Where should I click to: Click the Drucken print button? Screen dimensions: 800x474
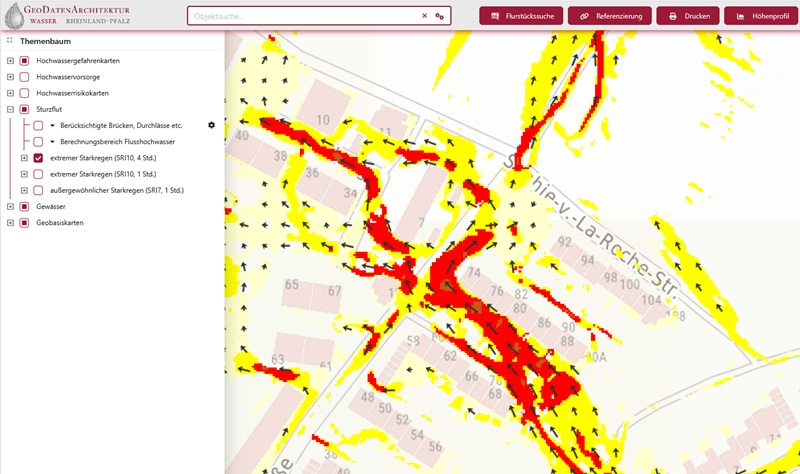tap(689, 16)
